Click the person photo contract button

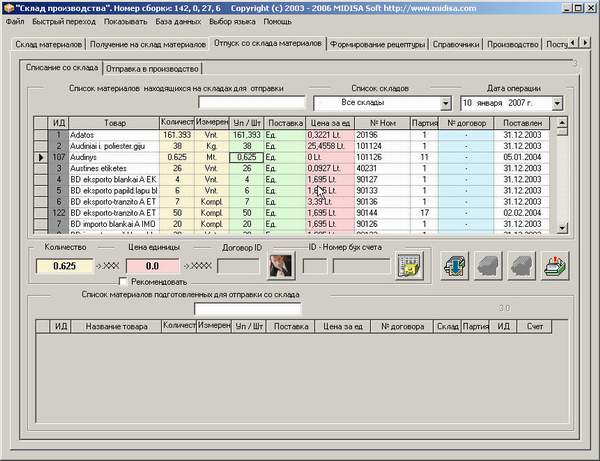point(279,265)
